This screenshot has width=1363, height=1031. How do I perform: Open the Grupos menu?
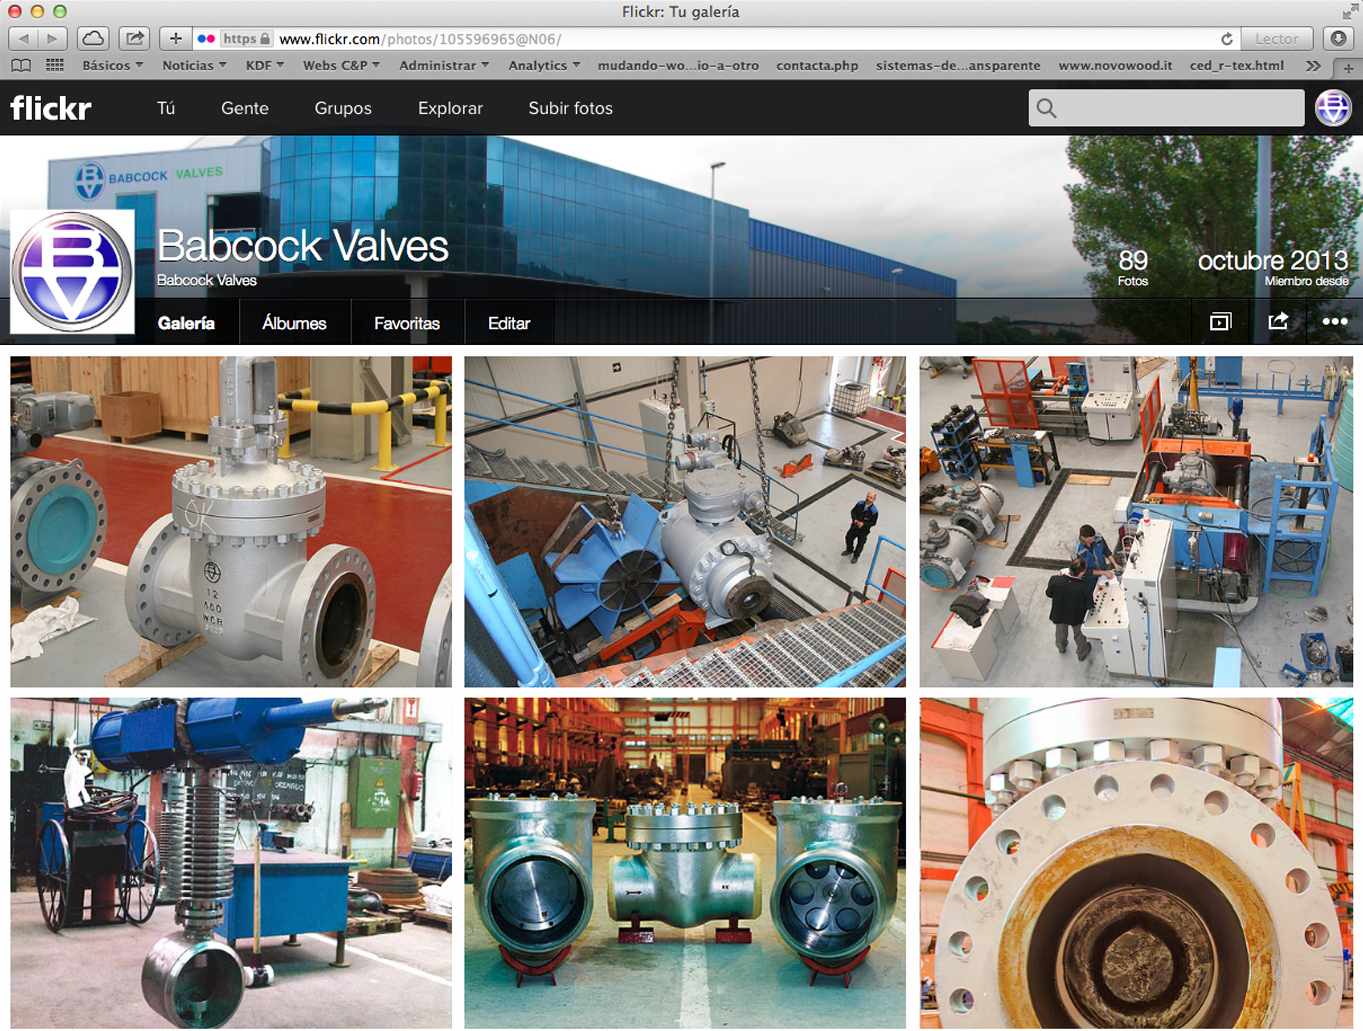pos(343,108)
